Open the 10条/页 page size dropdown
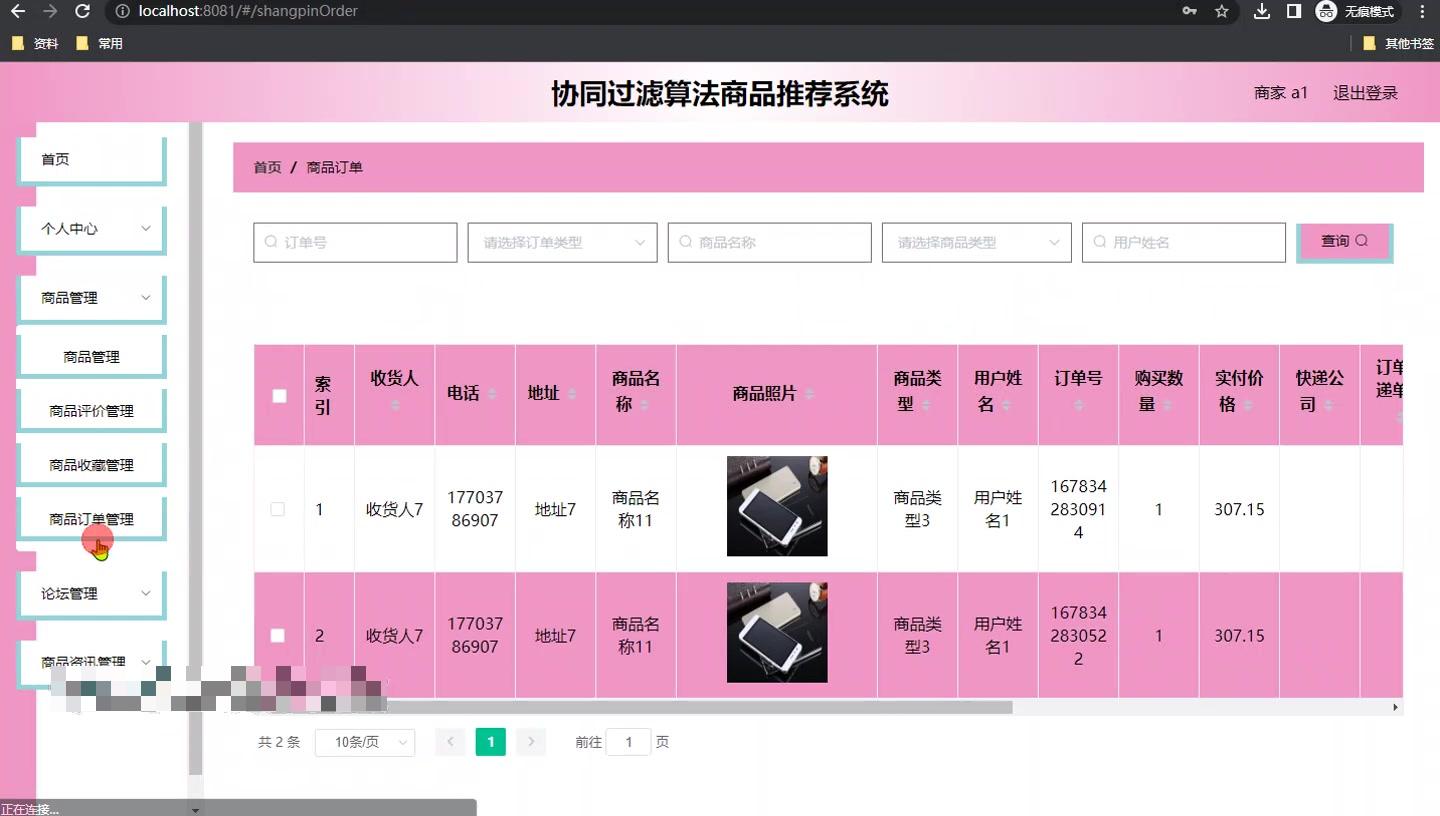 [x=365, y=742]
